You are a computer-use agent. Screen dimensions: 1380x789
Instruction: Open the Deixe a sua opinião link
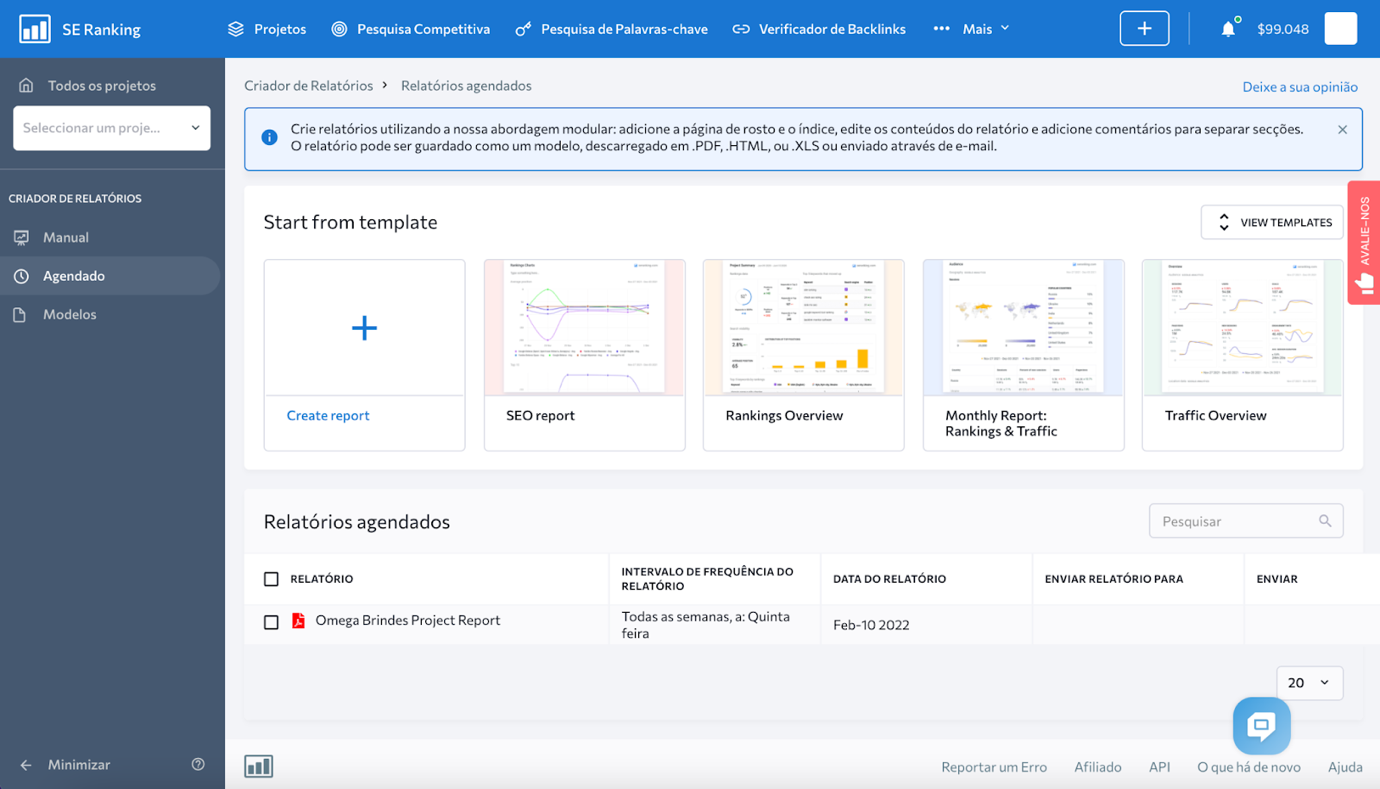click(1300, 87)
